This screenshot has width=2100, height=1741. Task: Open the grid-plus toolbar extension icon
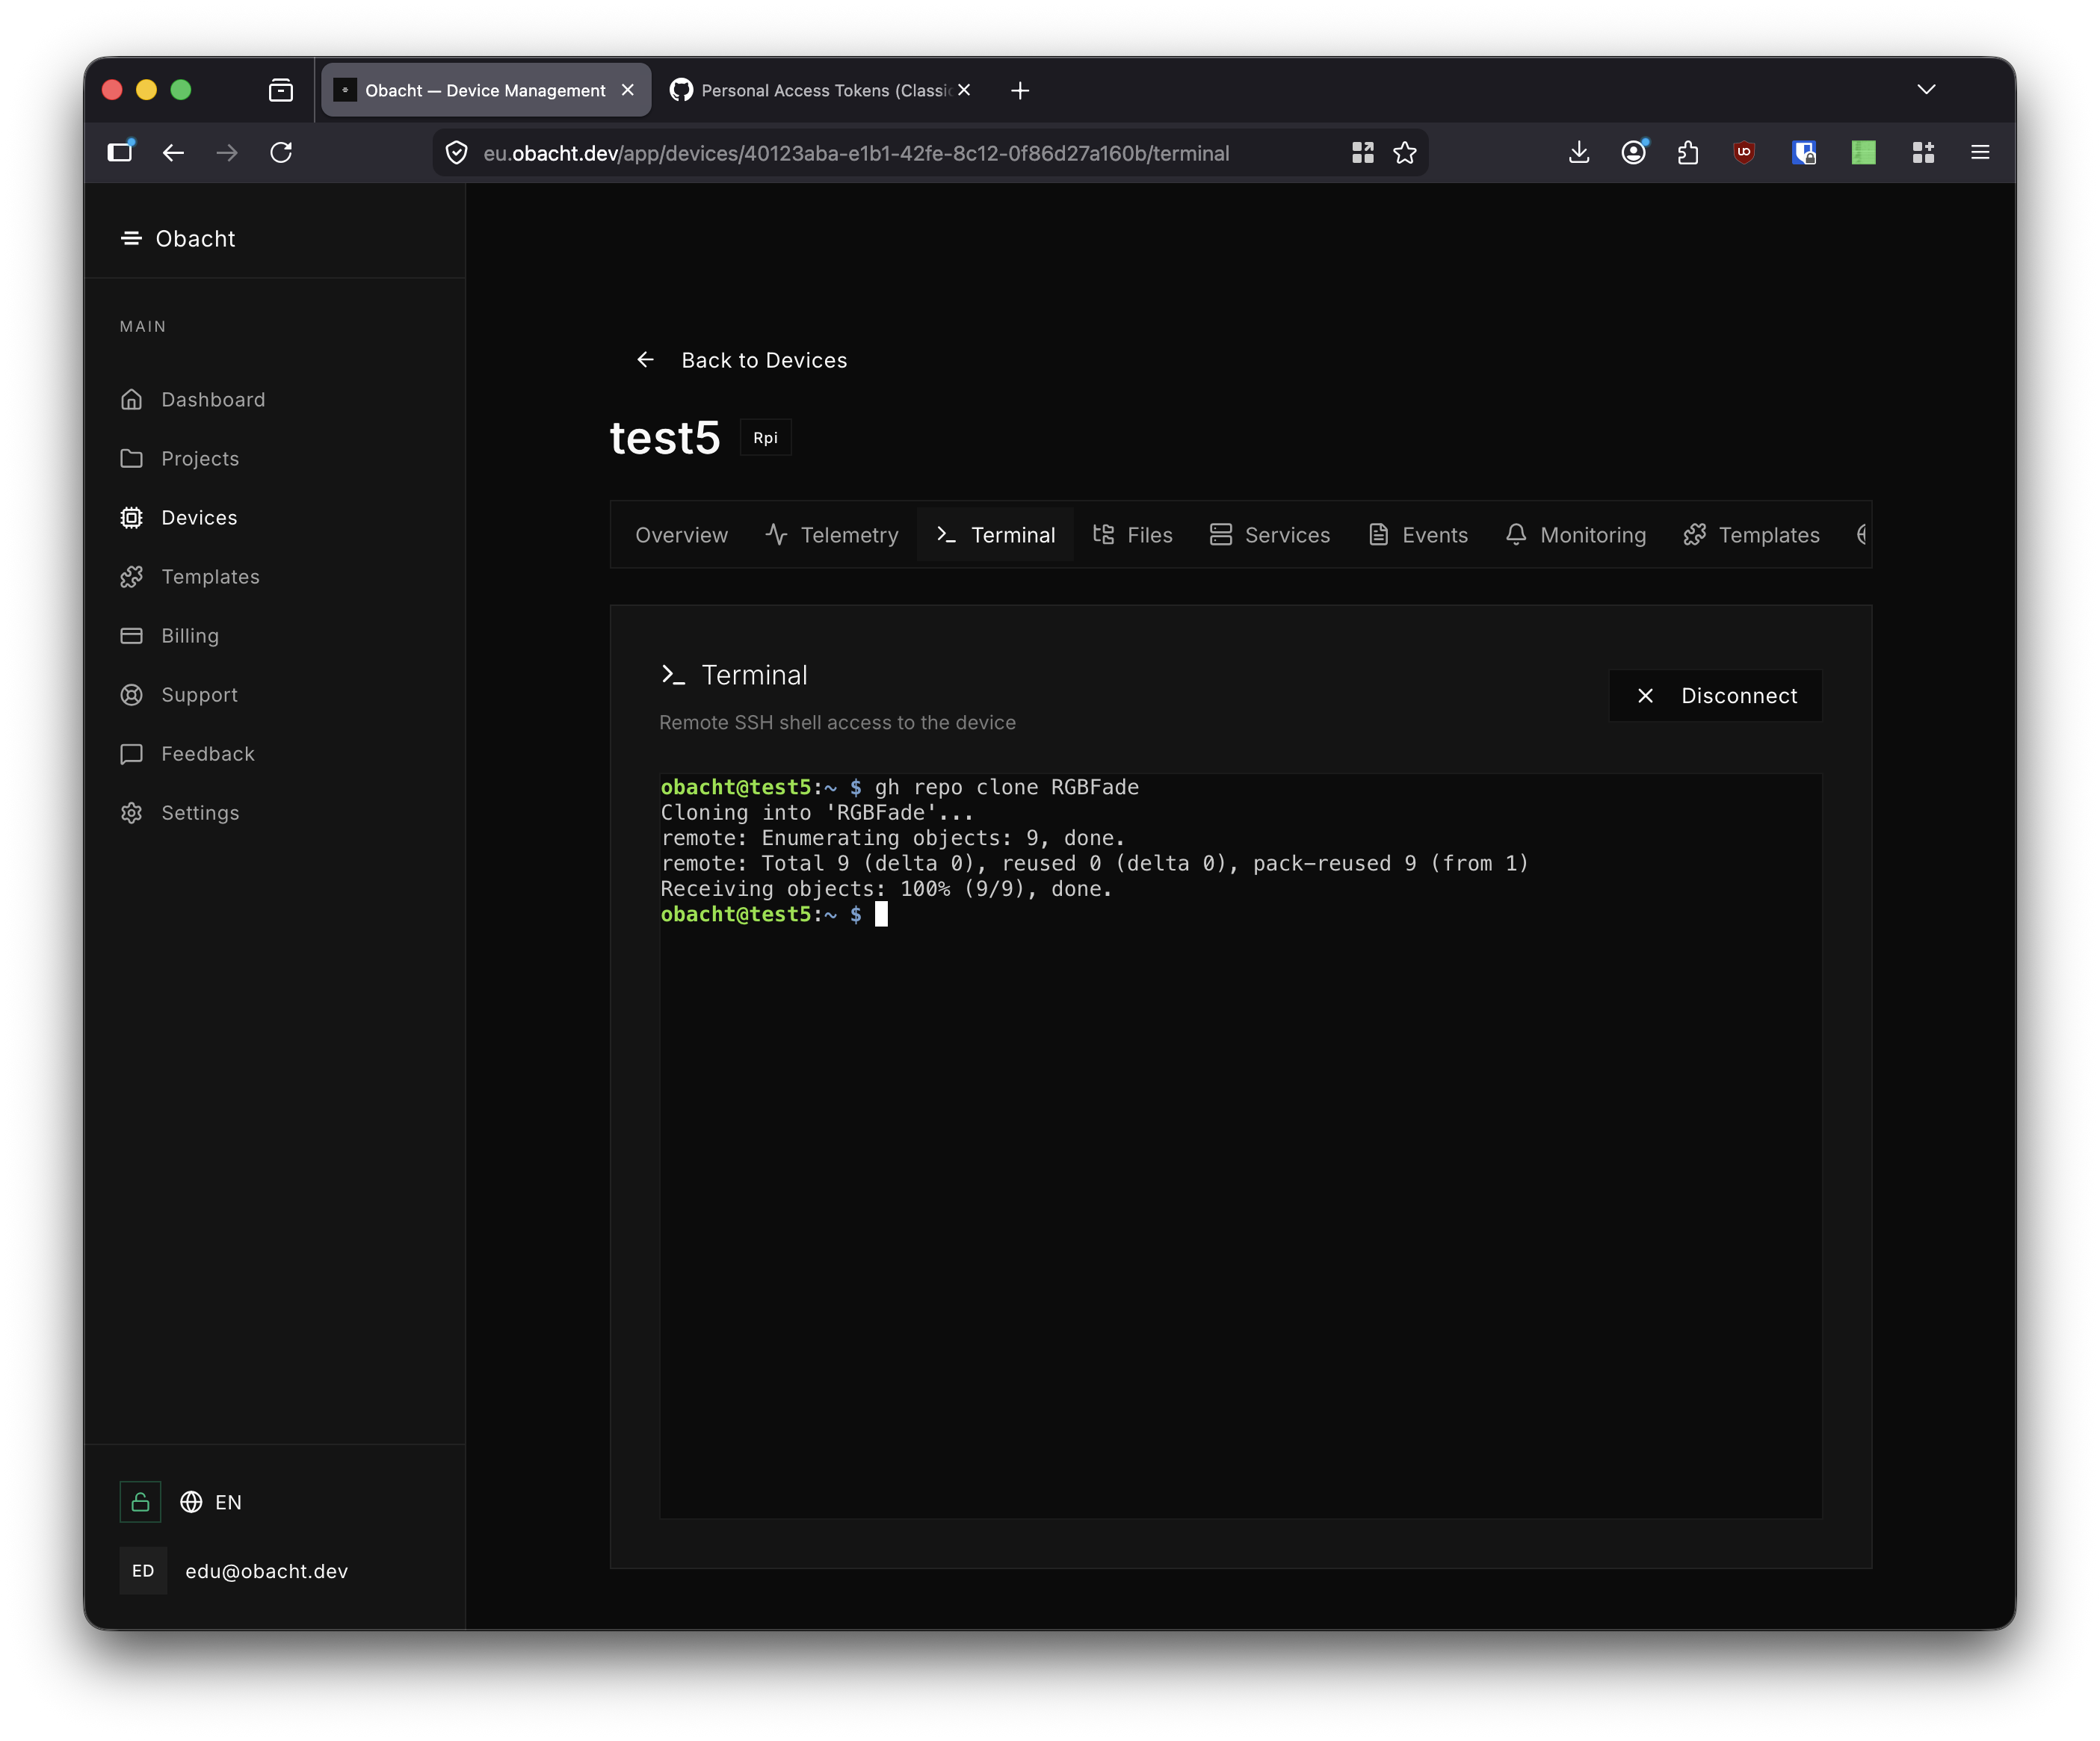pos(1923,153)
